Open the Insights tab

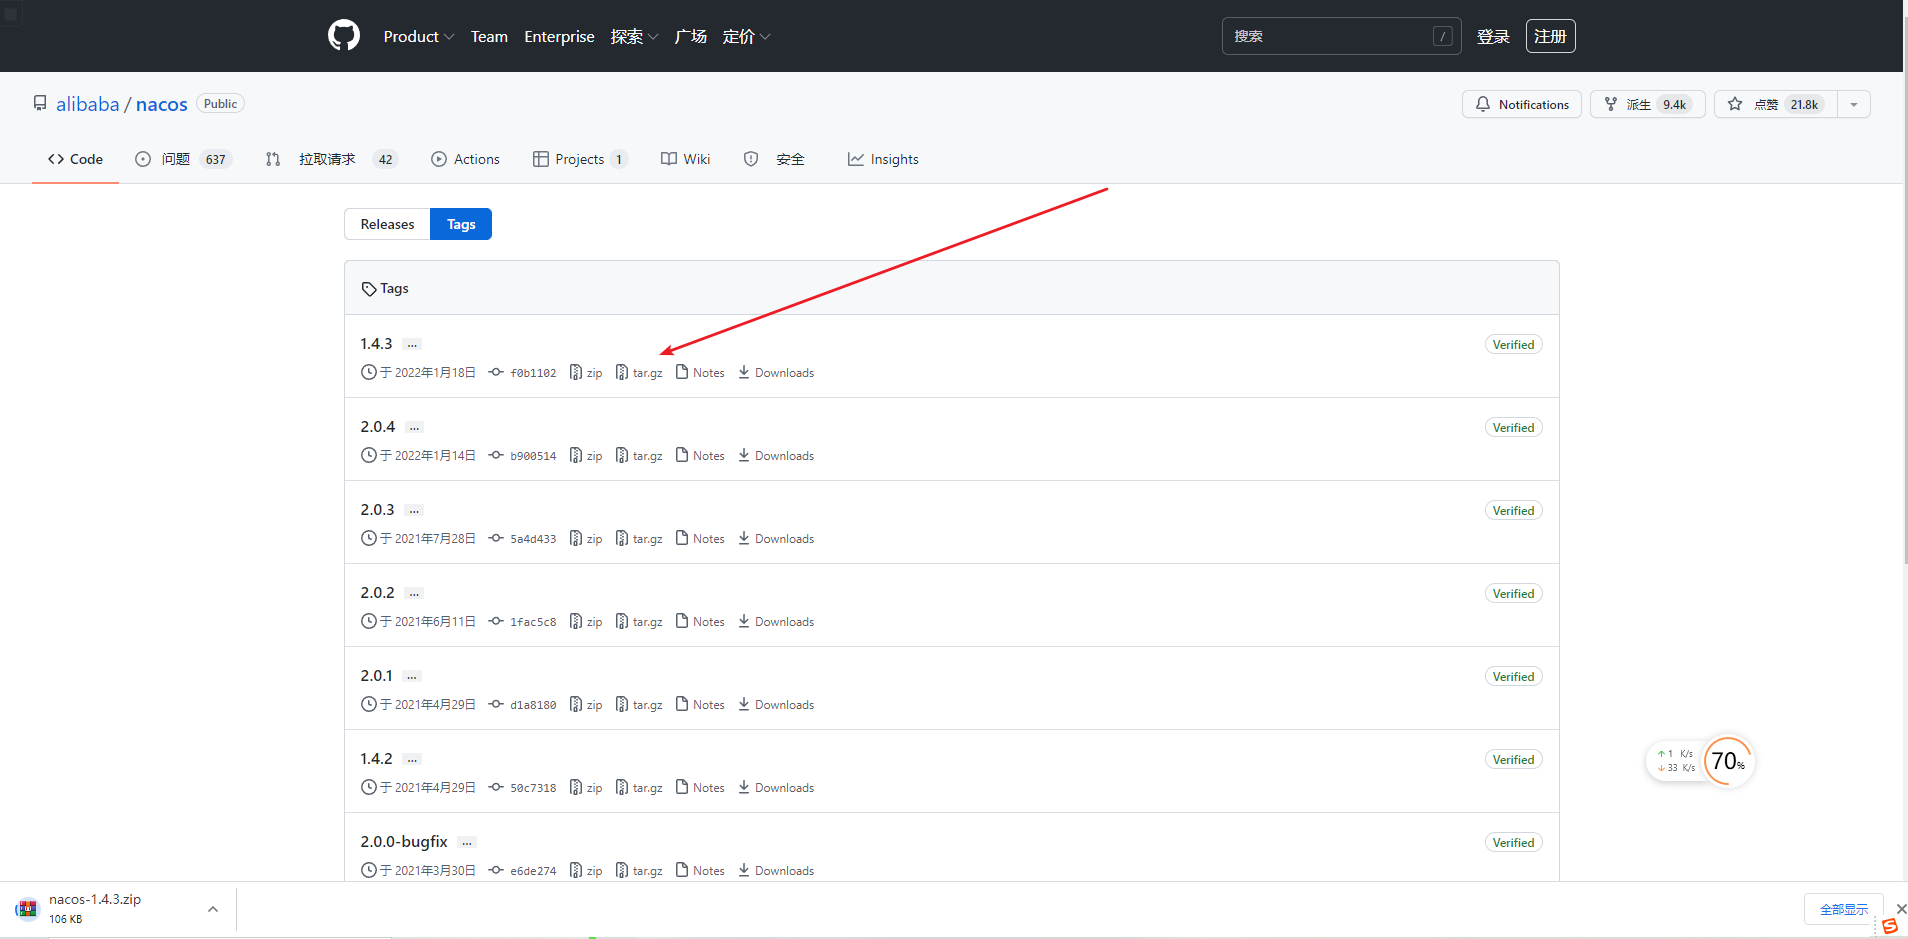(883, 159)
